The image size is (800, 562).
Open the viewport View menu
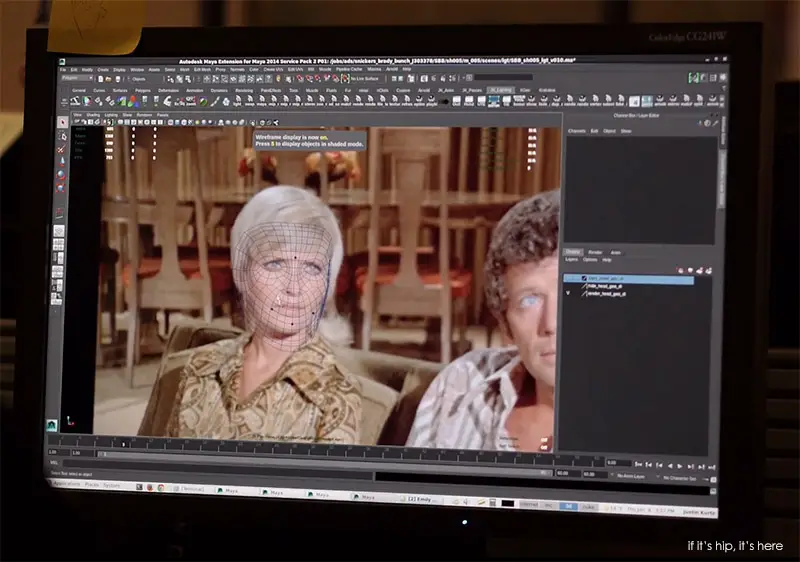(x=78, y=115)
